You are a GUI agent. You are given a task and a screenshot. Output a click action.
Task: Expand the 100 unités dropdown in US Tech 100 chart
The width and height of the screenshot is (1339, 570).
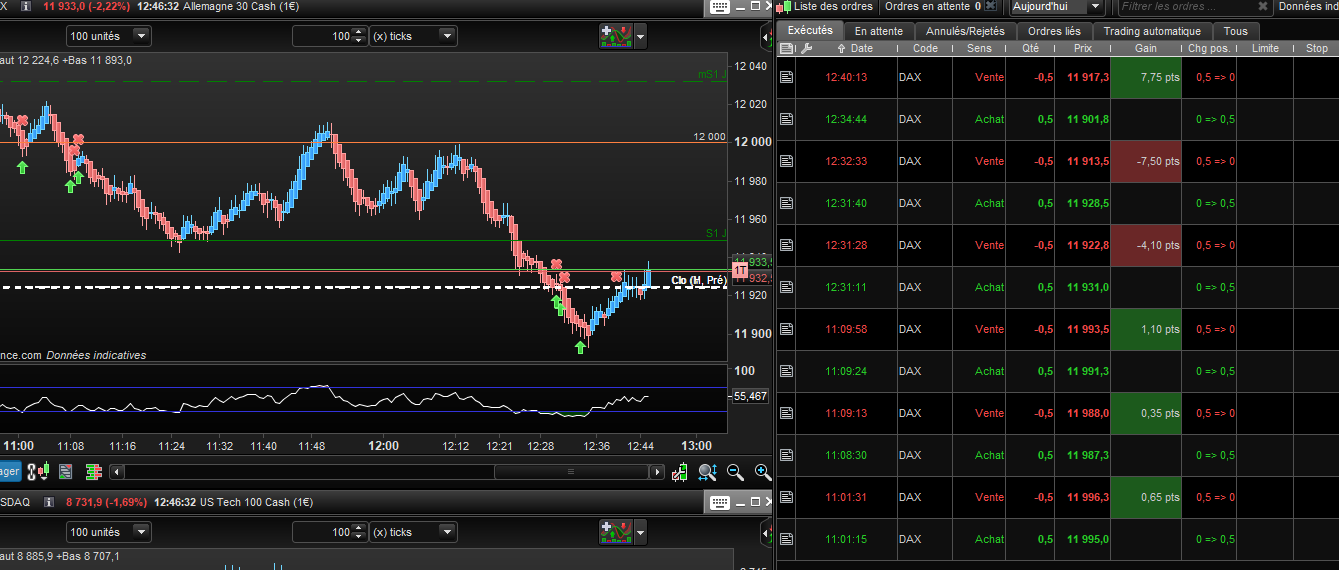coord(141,532)
